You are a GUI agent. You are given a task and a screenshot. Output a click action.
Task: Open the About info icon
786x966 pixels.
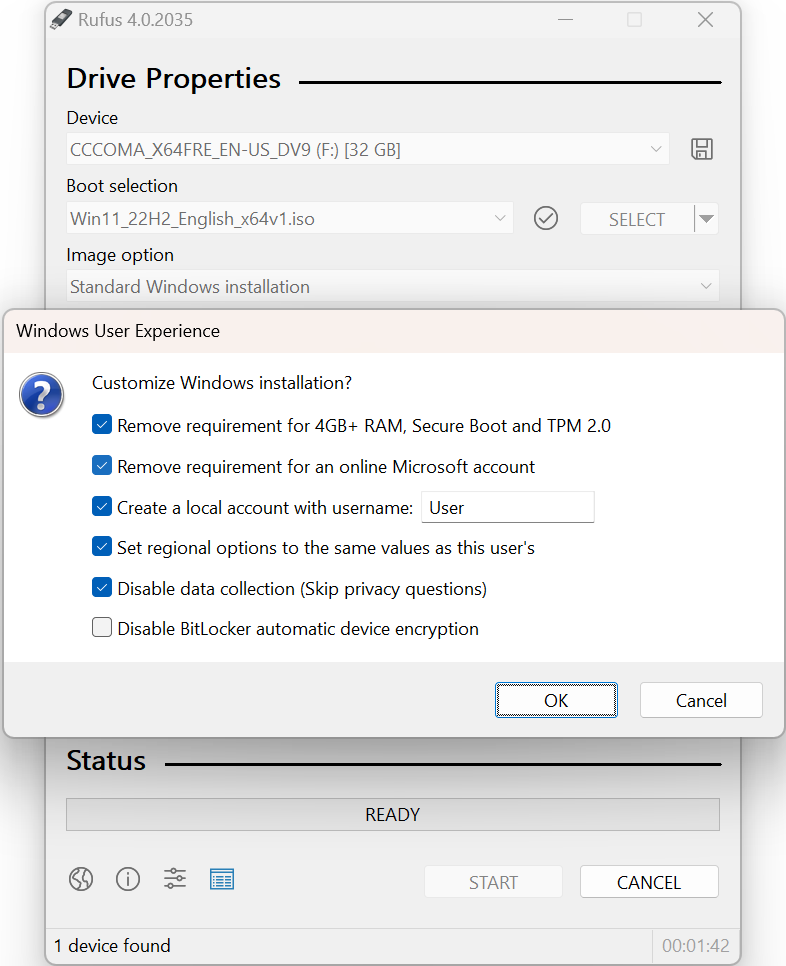128,879
